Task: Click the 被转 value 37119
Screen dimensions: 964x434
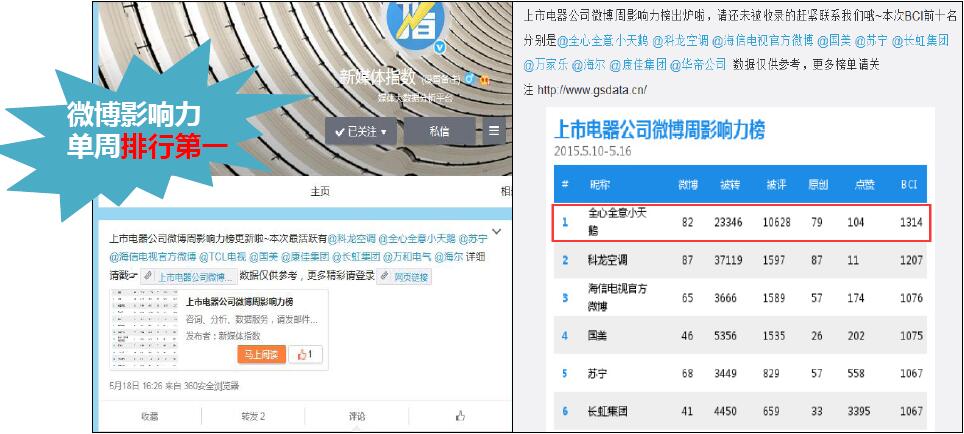Action: tap(728, 260)
